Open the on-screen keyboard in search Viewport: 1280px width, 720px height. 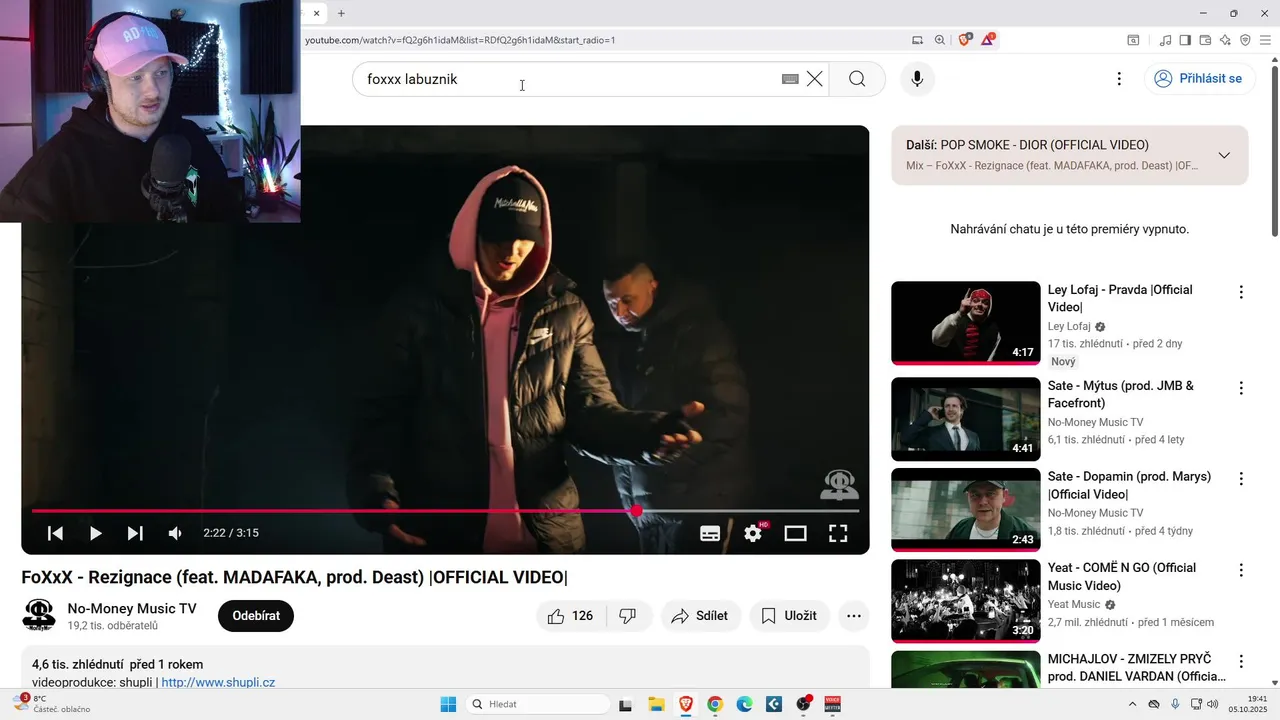(x=790, y=79)
